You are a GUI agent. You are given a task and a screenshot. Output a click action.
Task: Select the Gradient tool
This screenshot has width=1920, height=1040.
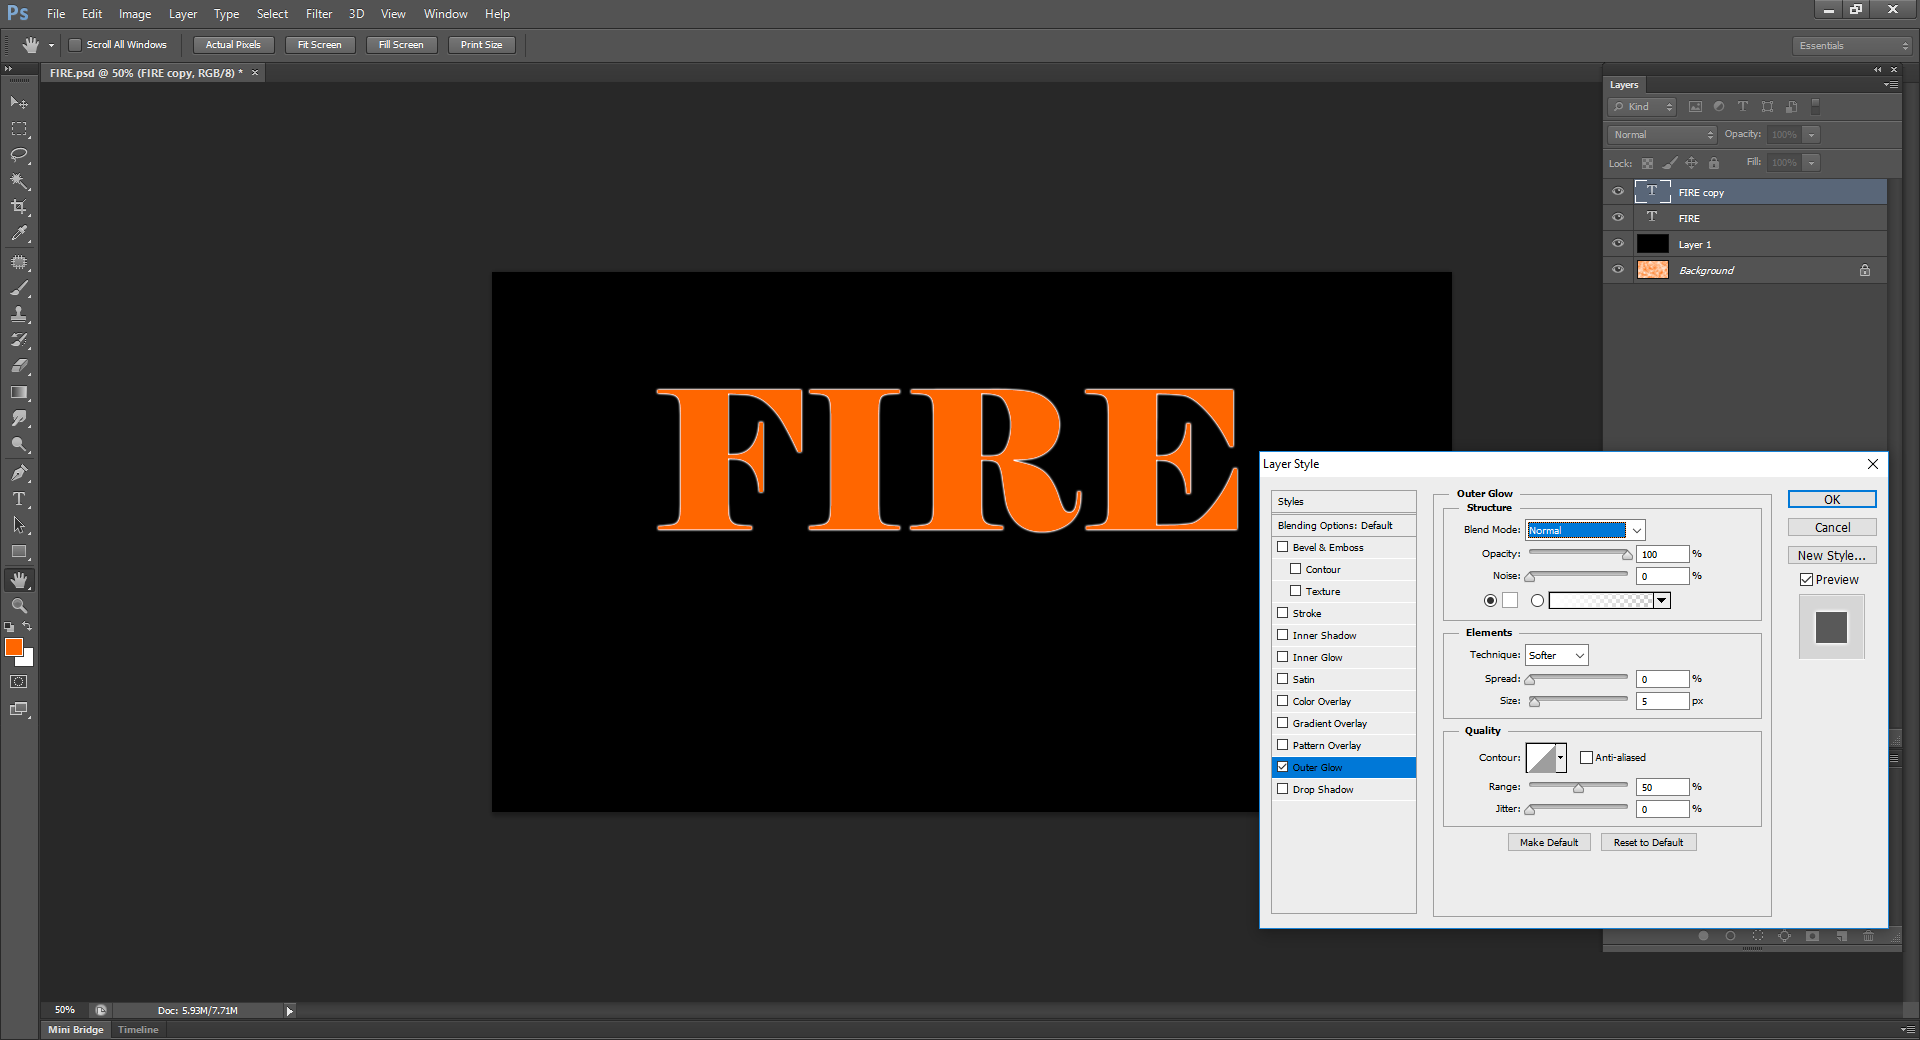click(19, 392)
